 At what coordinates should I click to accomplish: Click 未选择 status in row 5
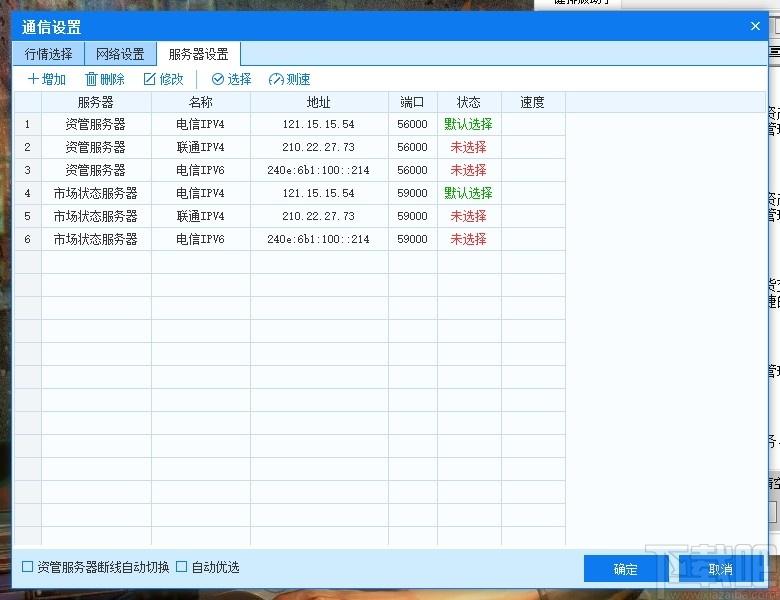tap(468, 216)
